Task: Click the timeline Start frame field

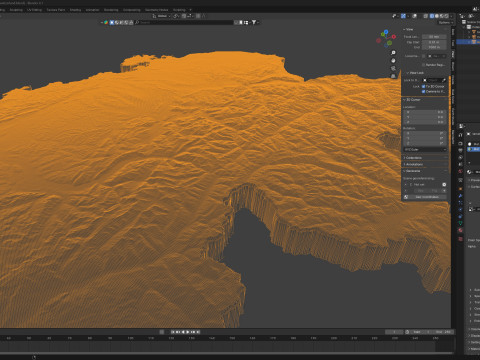Action: click(422, 332)
